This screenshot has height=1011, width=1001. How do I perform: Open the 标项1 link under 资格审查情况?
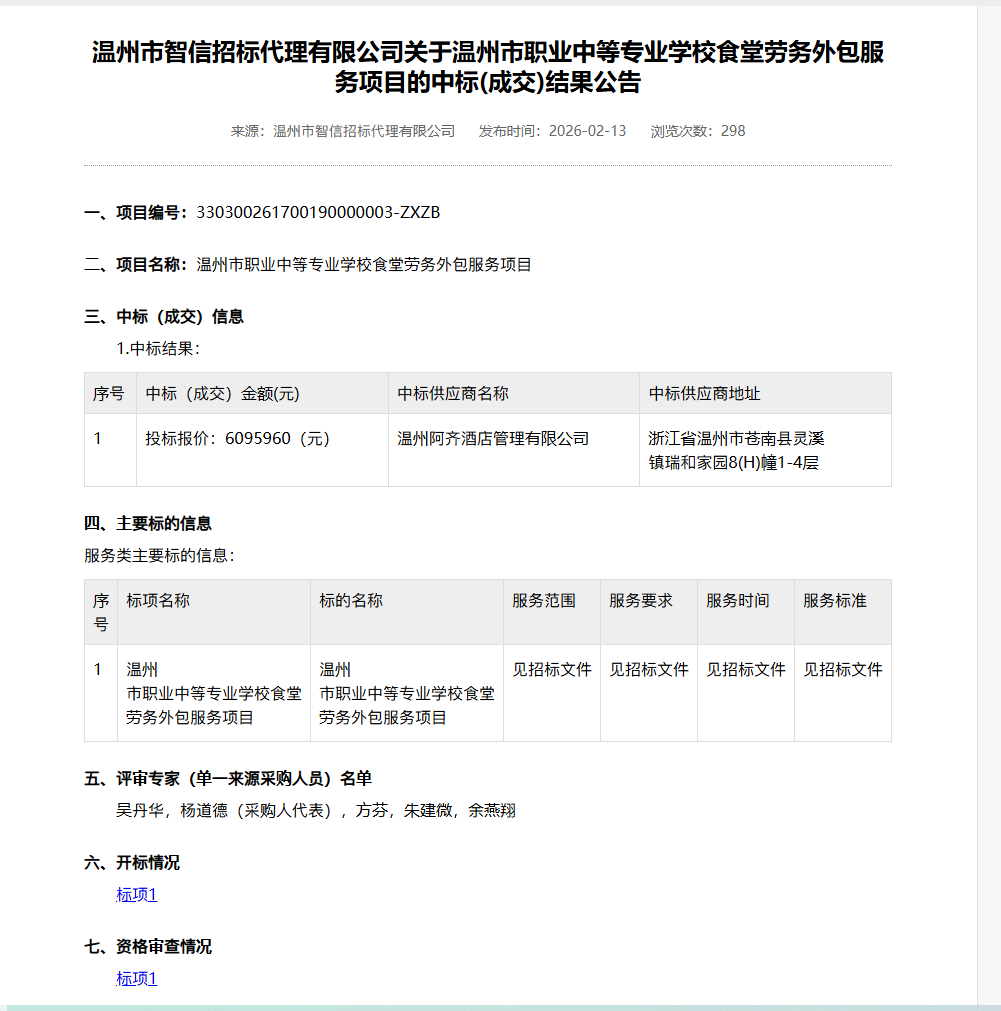coord(137,979)
